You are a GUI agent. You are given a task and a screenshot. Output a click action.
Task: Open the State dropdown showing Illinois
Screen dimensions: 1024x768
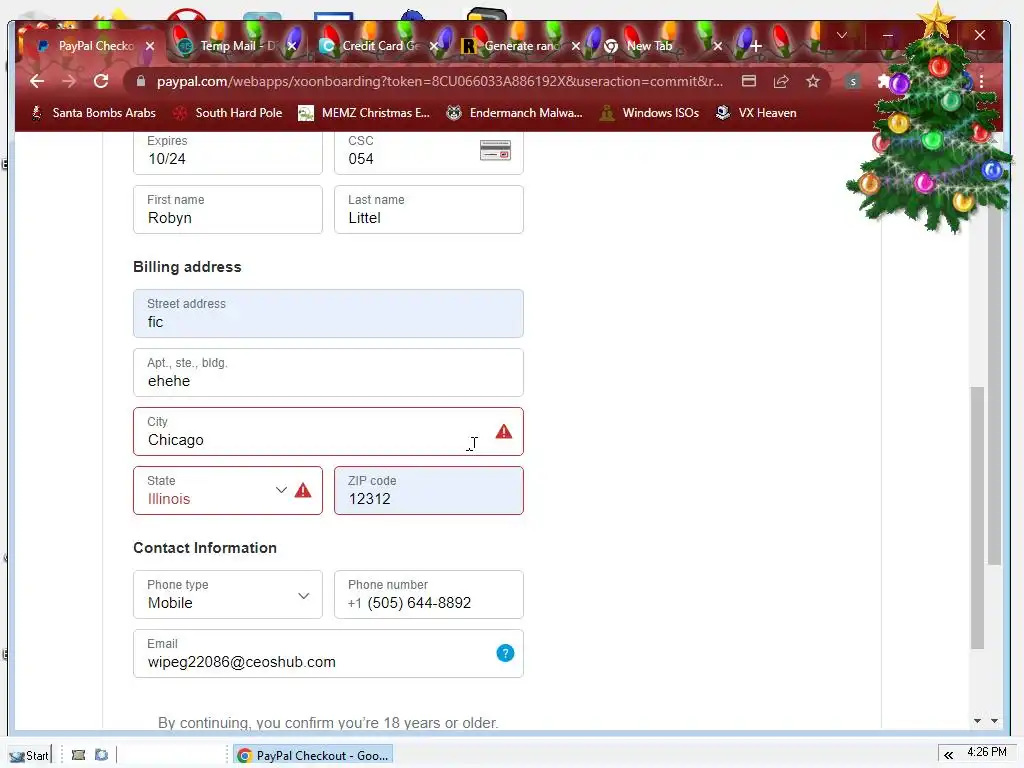coord(228,490)
